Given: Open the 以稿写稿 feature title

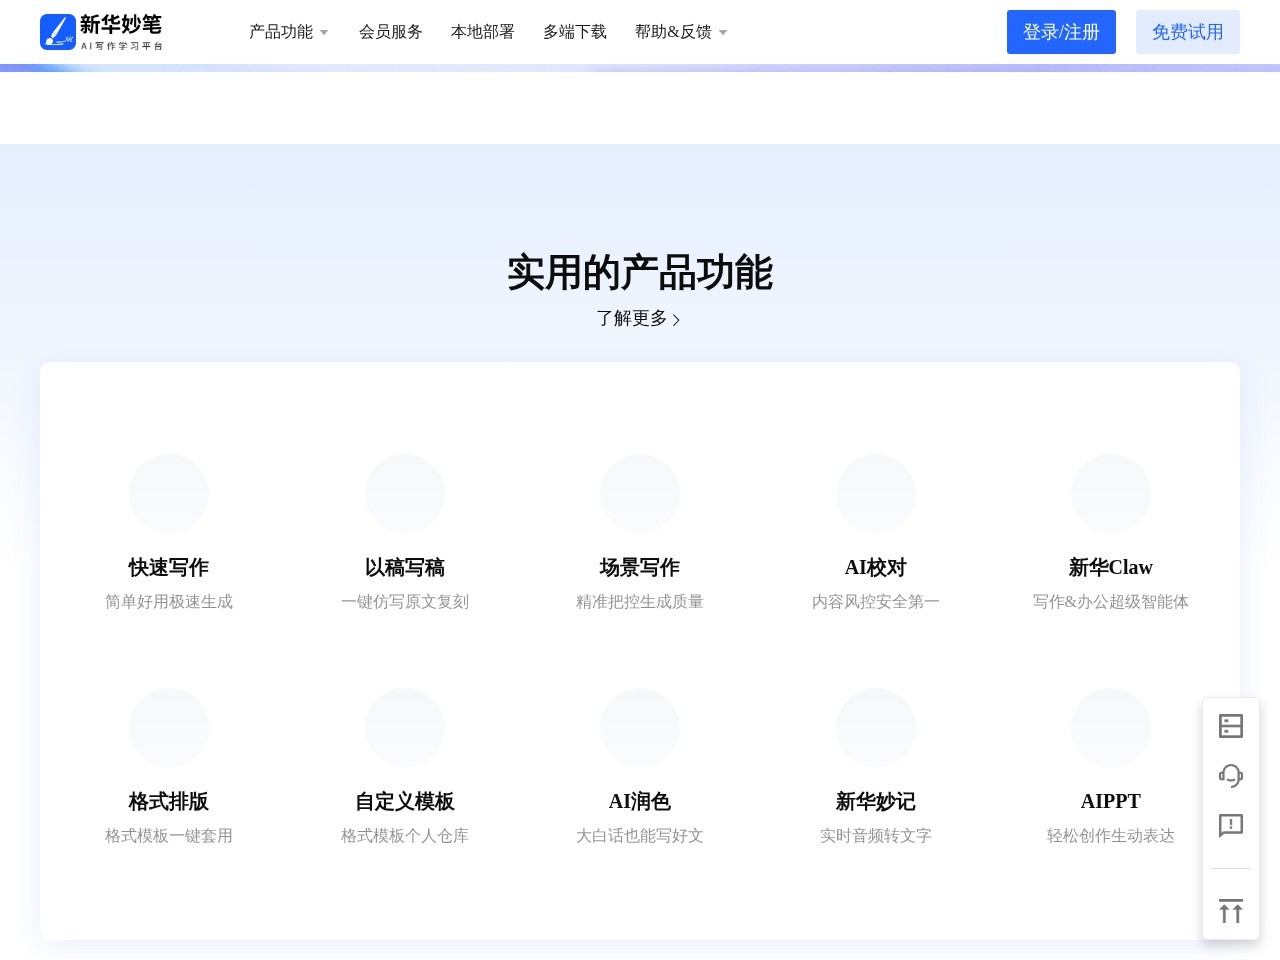Looking at the screenshot, I should coord(405,567).
